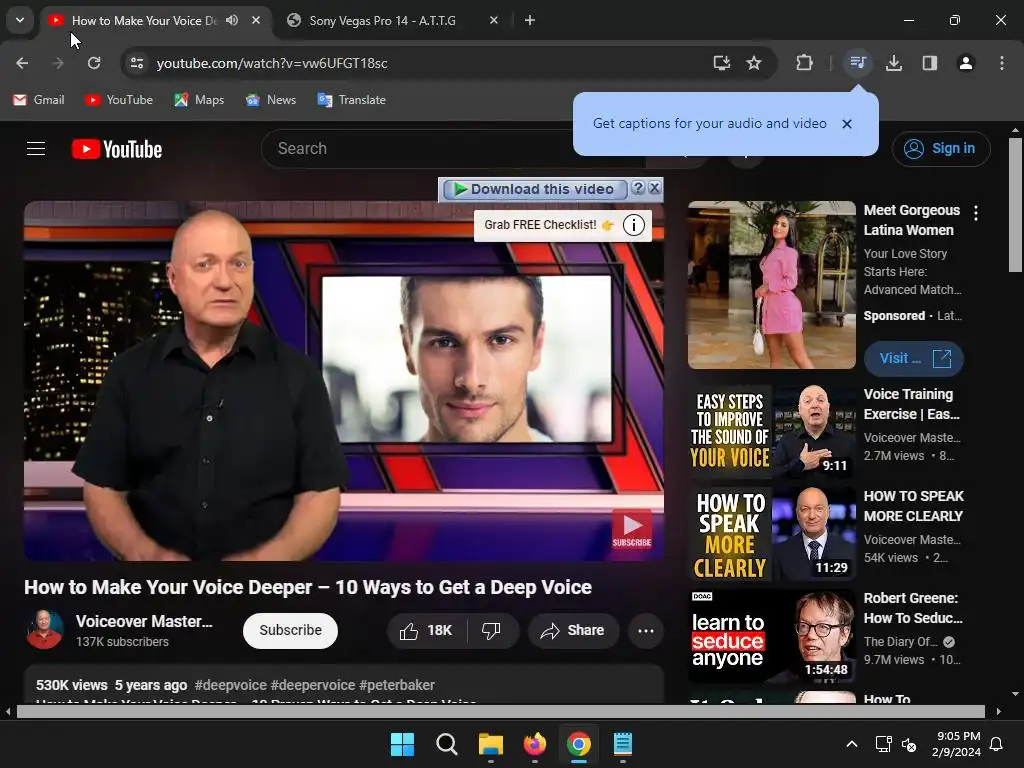The width and height of the screenshot is (1024, 768).
Task: Reload the current page
Action: [x=94, y=63]
